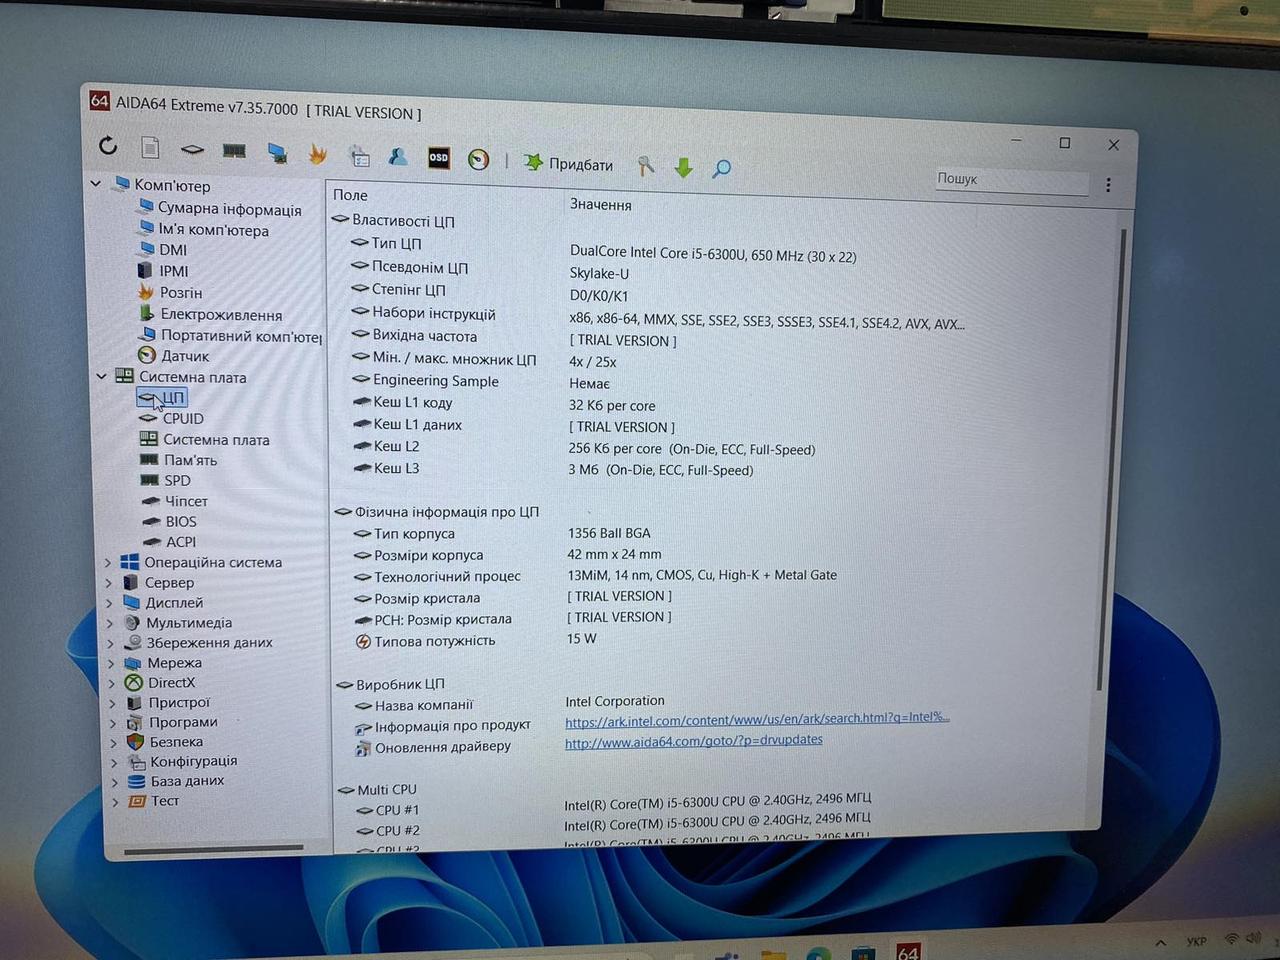Select the Чіпсет tree item
This screenshot has height=960, width=1280.
coord(186,501)
